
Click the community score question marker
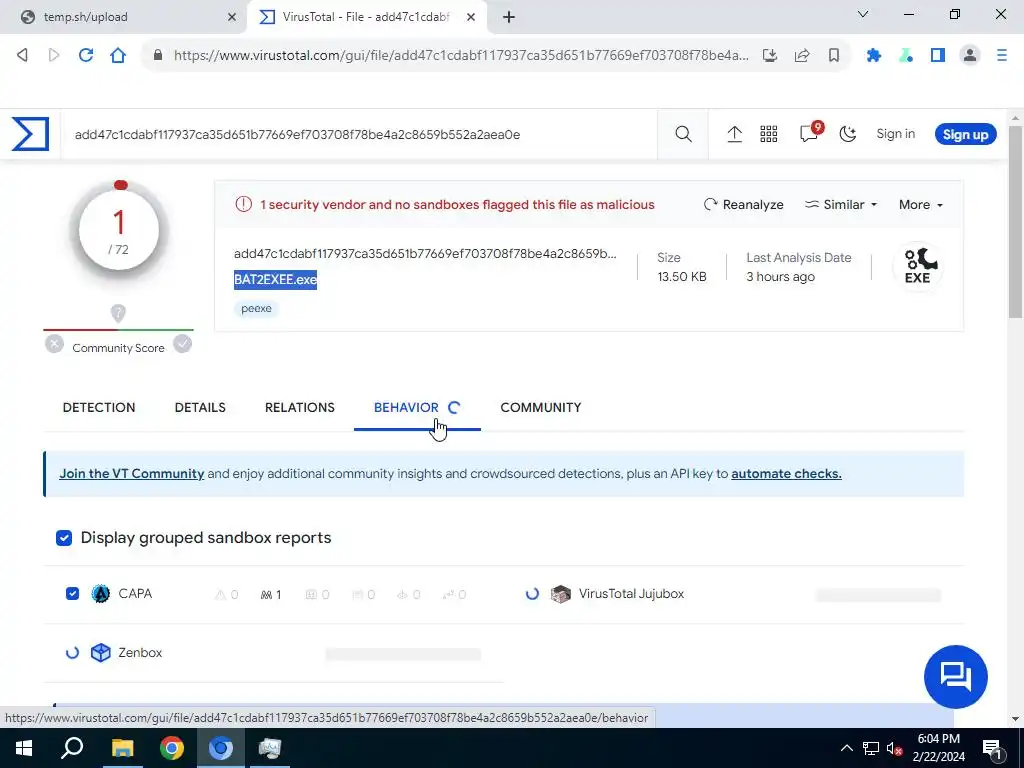(x=118, y=313)
